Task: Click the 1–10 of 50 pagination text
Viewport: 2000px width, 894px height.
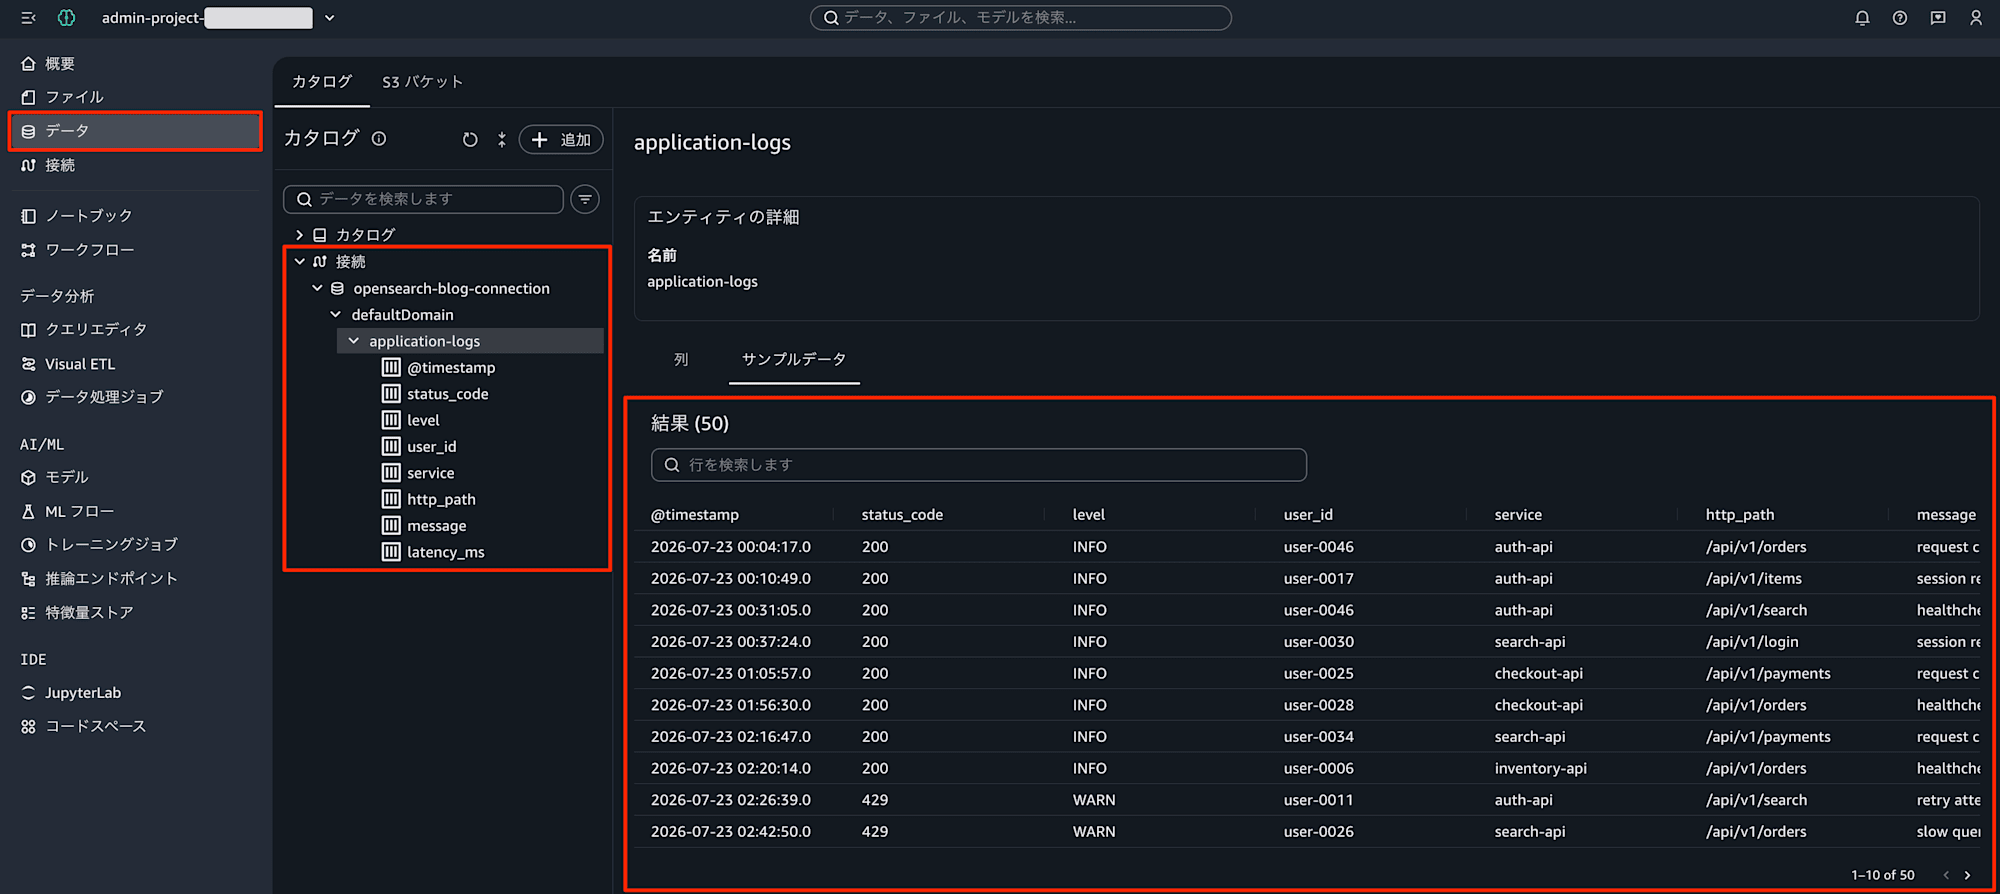Action: point(1882,875)
